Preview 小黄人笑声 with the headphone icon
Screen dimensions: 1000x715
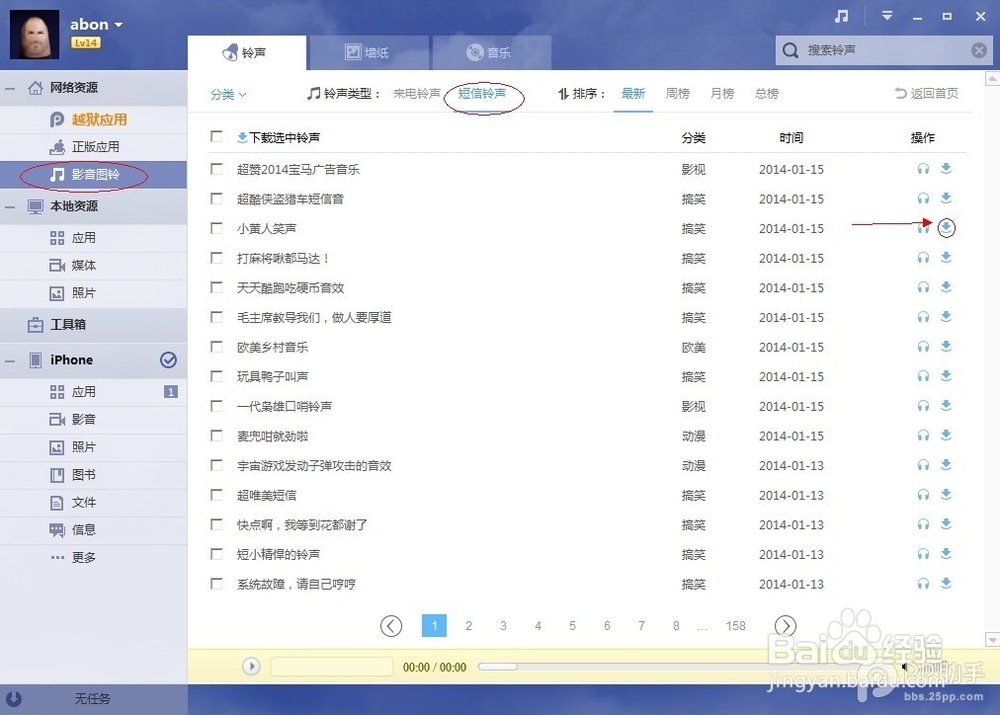click(922, 228)
